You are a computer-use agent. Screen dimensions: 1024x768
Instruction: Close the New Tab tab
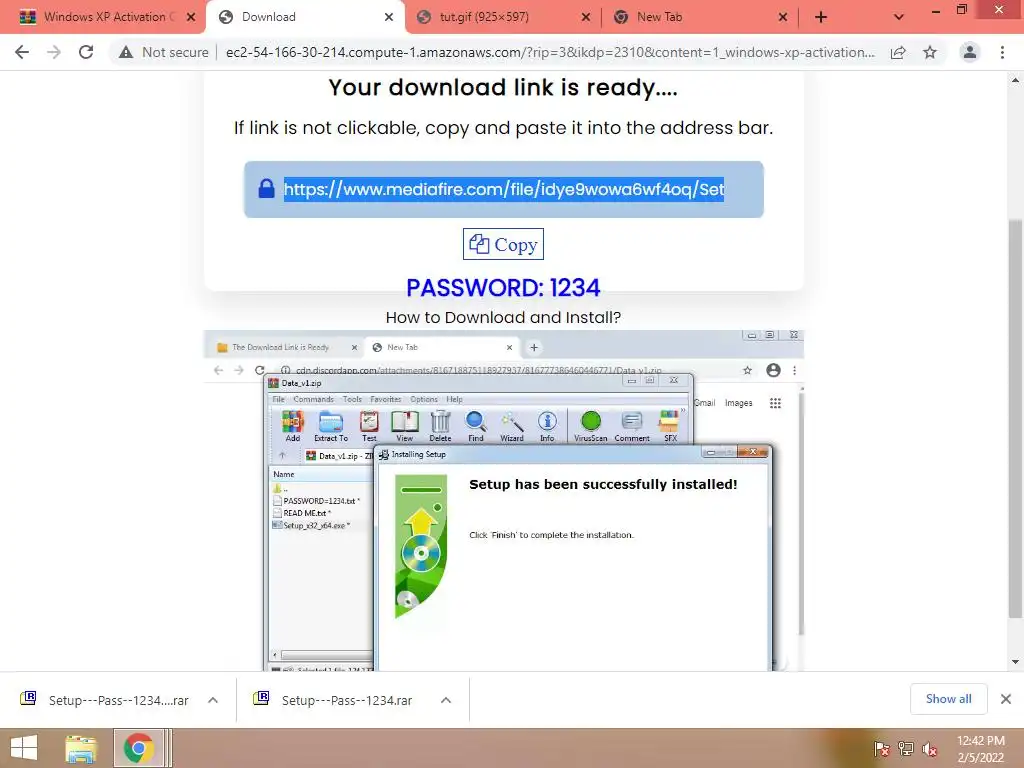click(x=782, y=17)
